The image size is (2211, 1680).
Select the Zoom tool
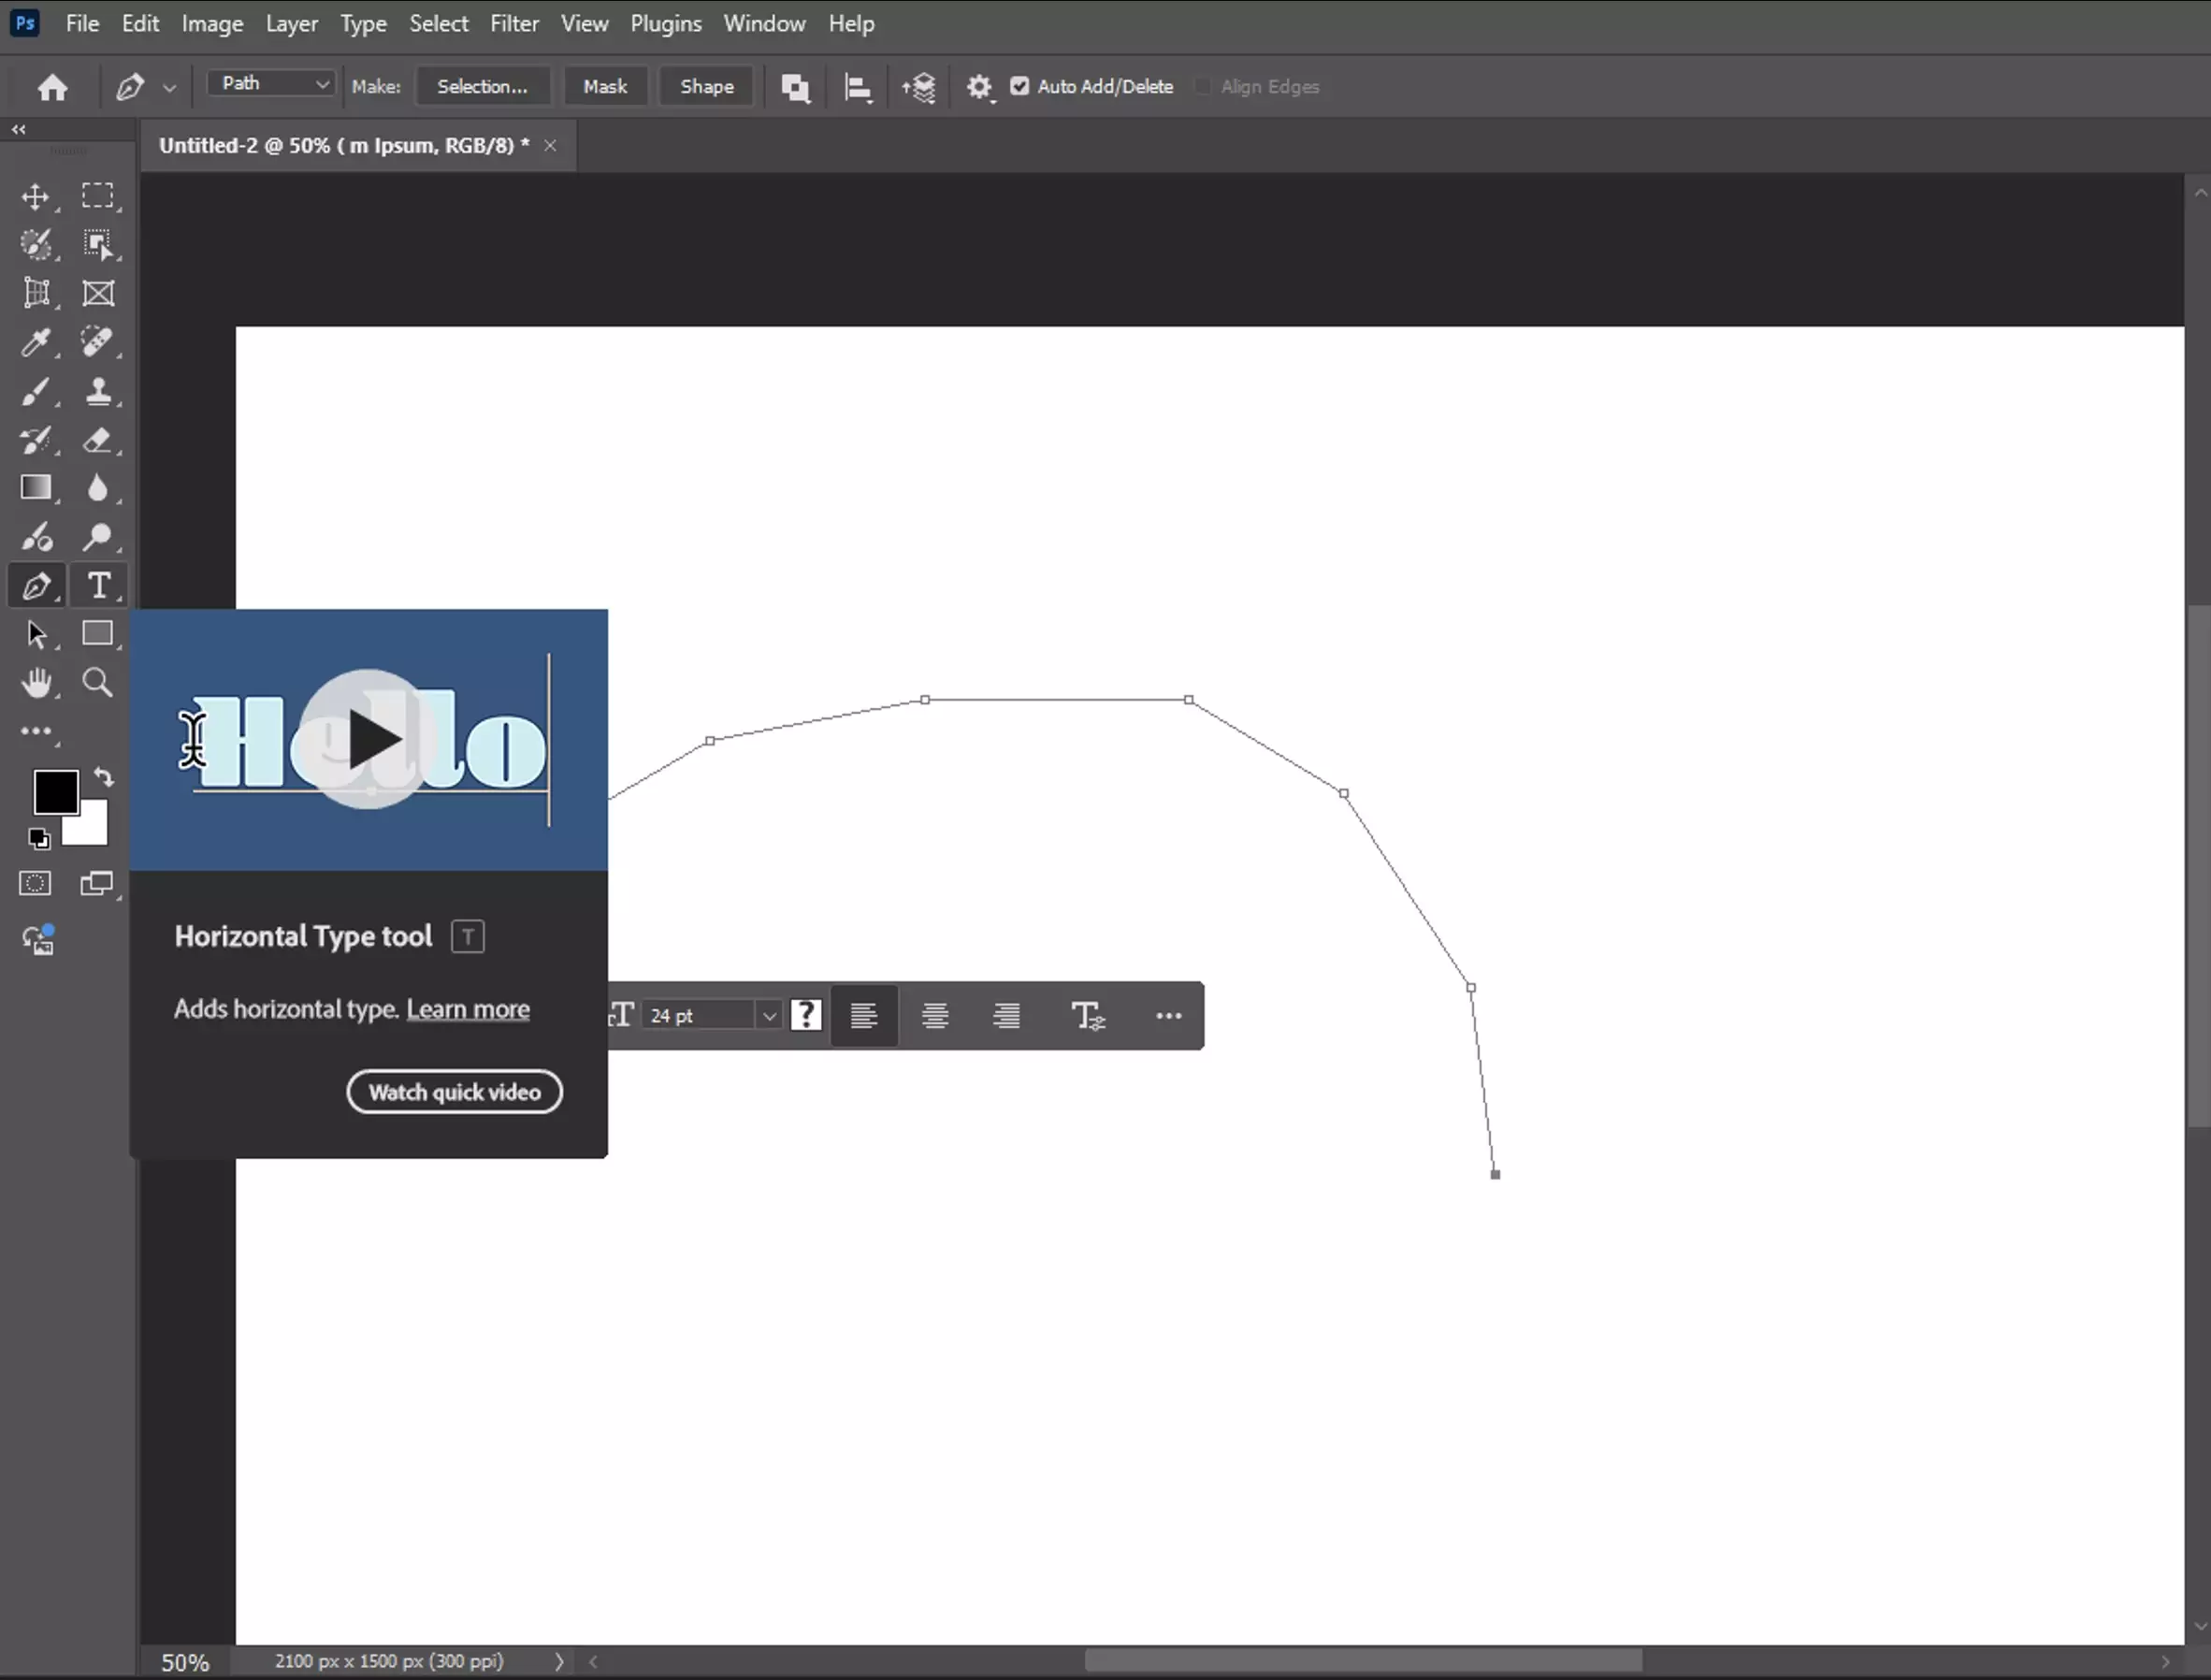point(98,682)
